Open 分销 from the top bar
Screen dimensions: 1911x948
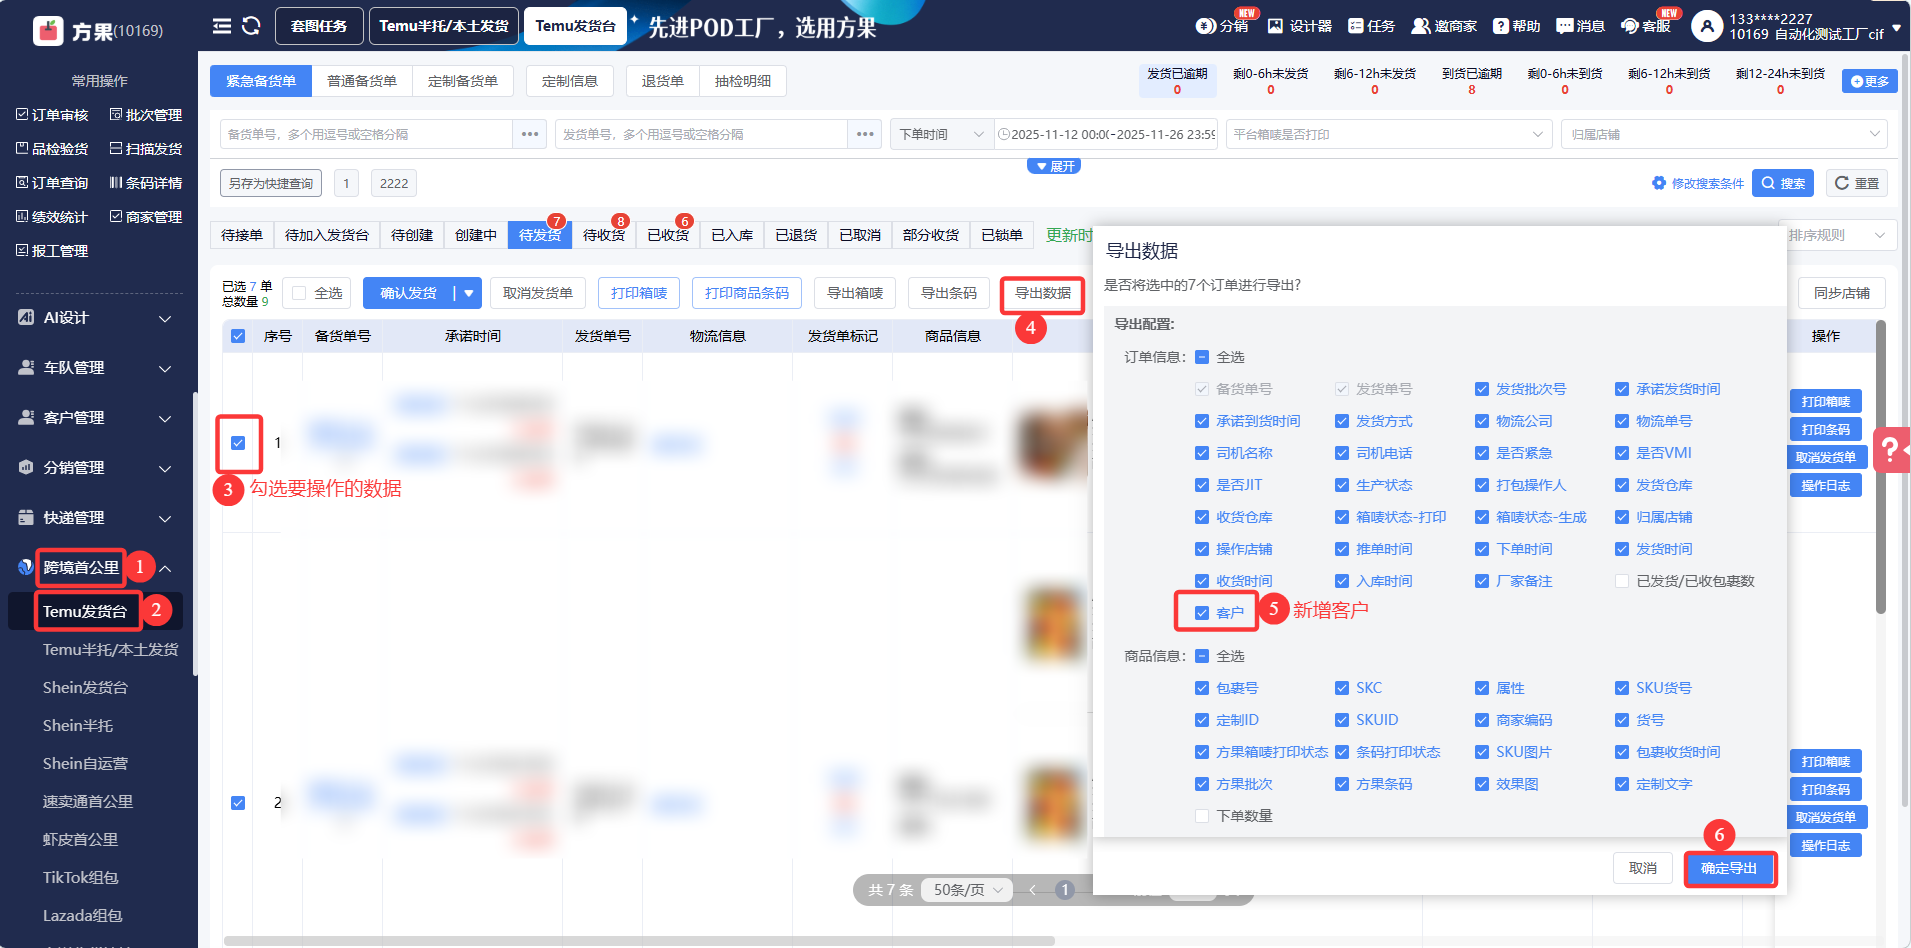[1222, 26]
